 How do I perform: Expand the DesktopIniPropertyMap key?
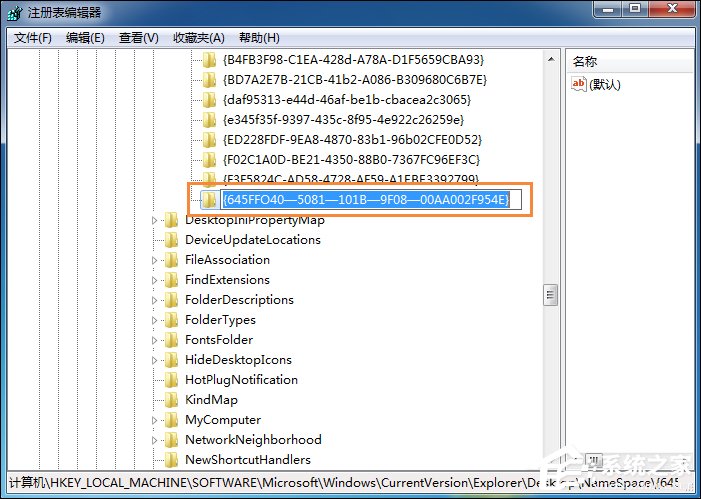point(154,220)
